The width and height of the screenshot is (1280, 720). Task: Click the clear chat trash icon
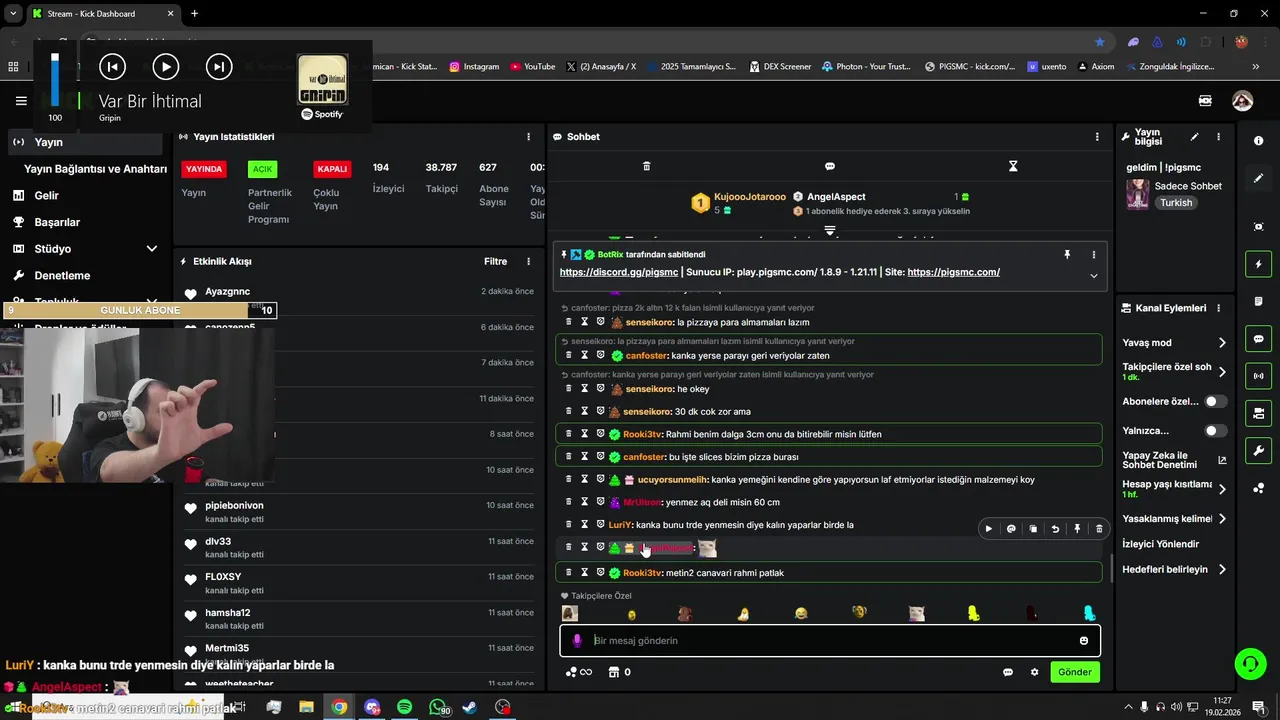[x=646, y=166]
